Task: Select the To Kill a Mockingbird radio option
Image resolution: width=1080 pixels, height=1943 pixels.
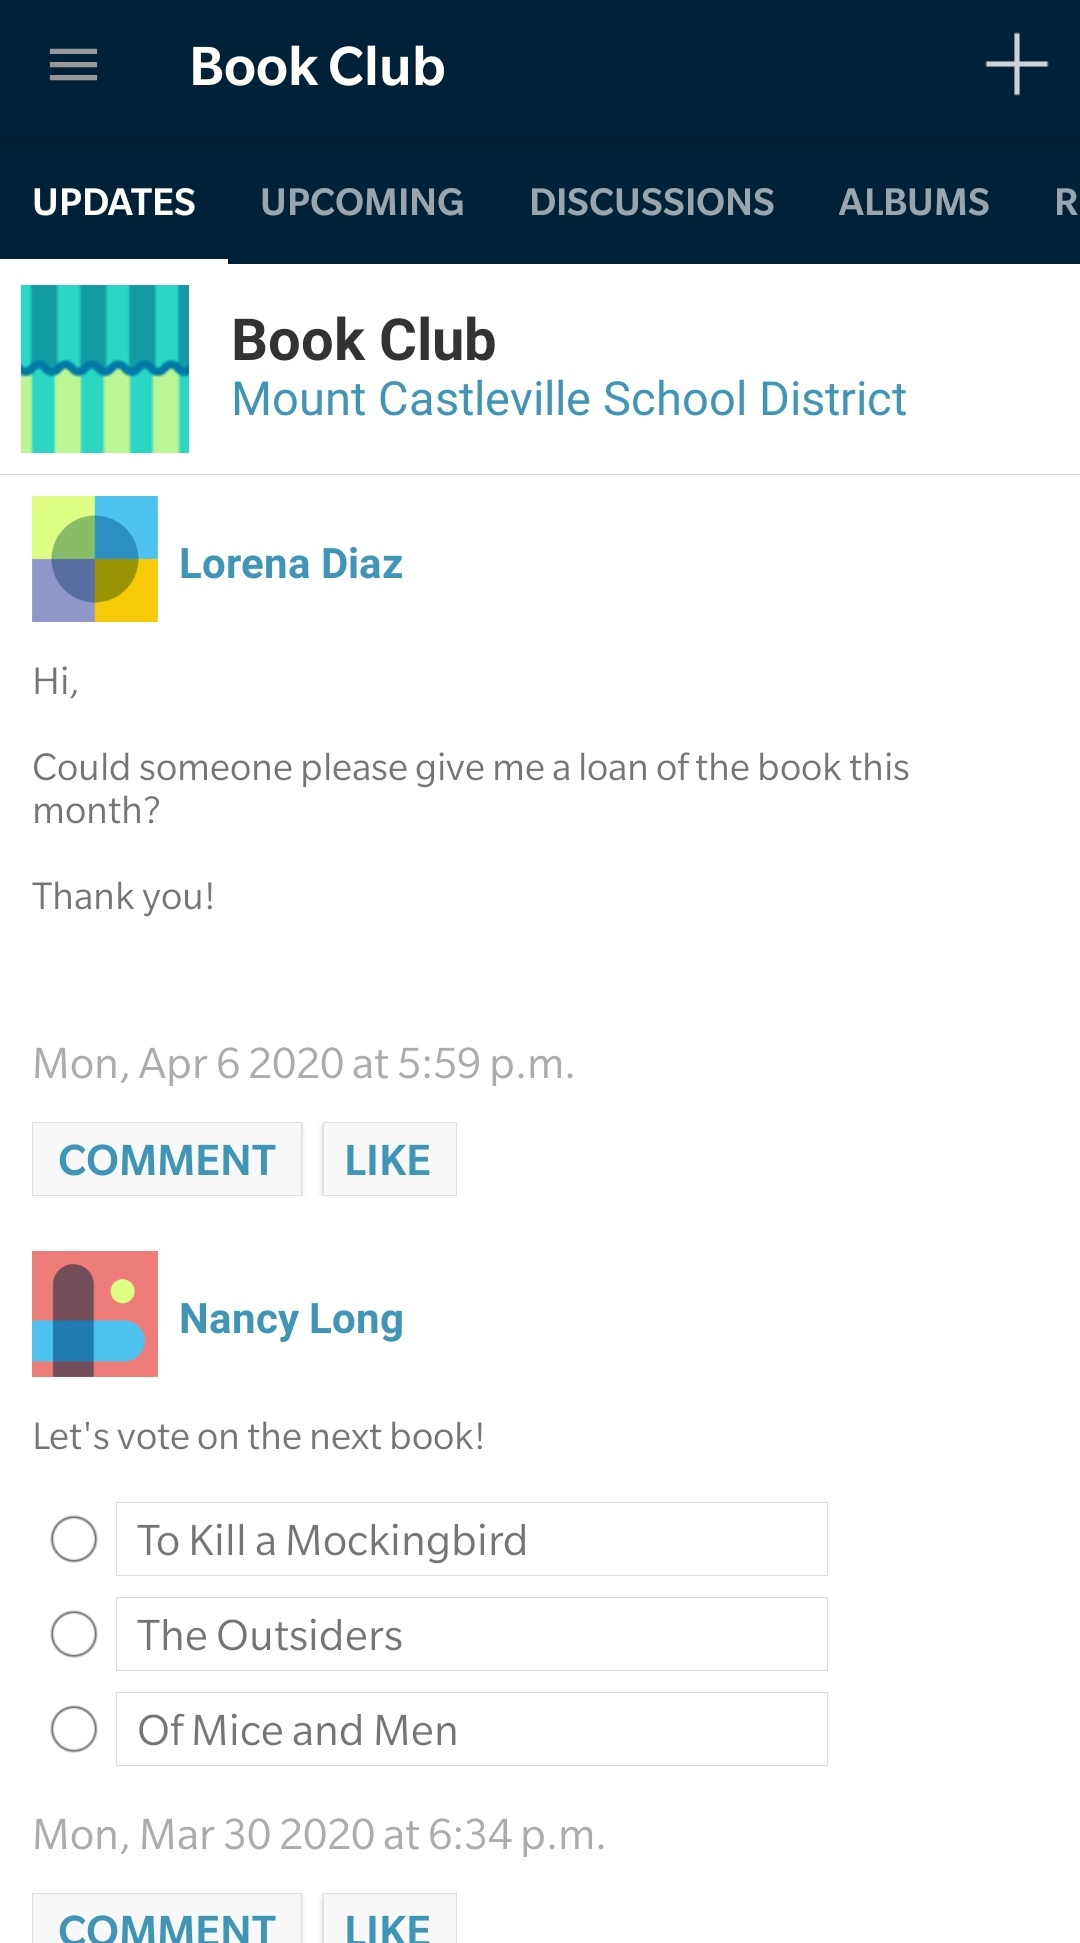Action: click(x=74, y=1539)
